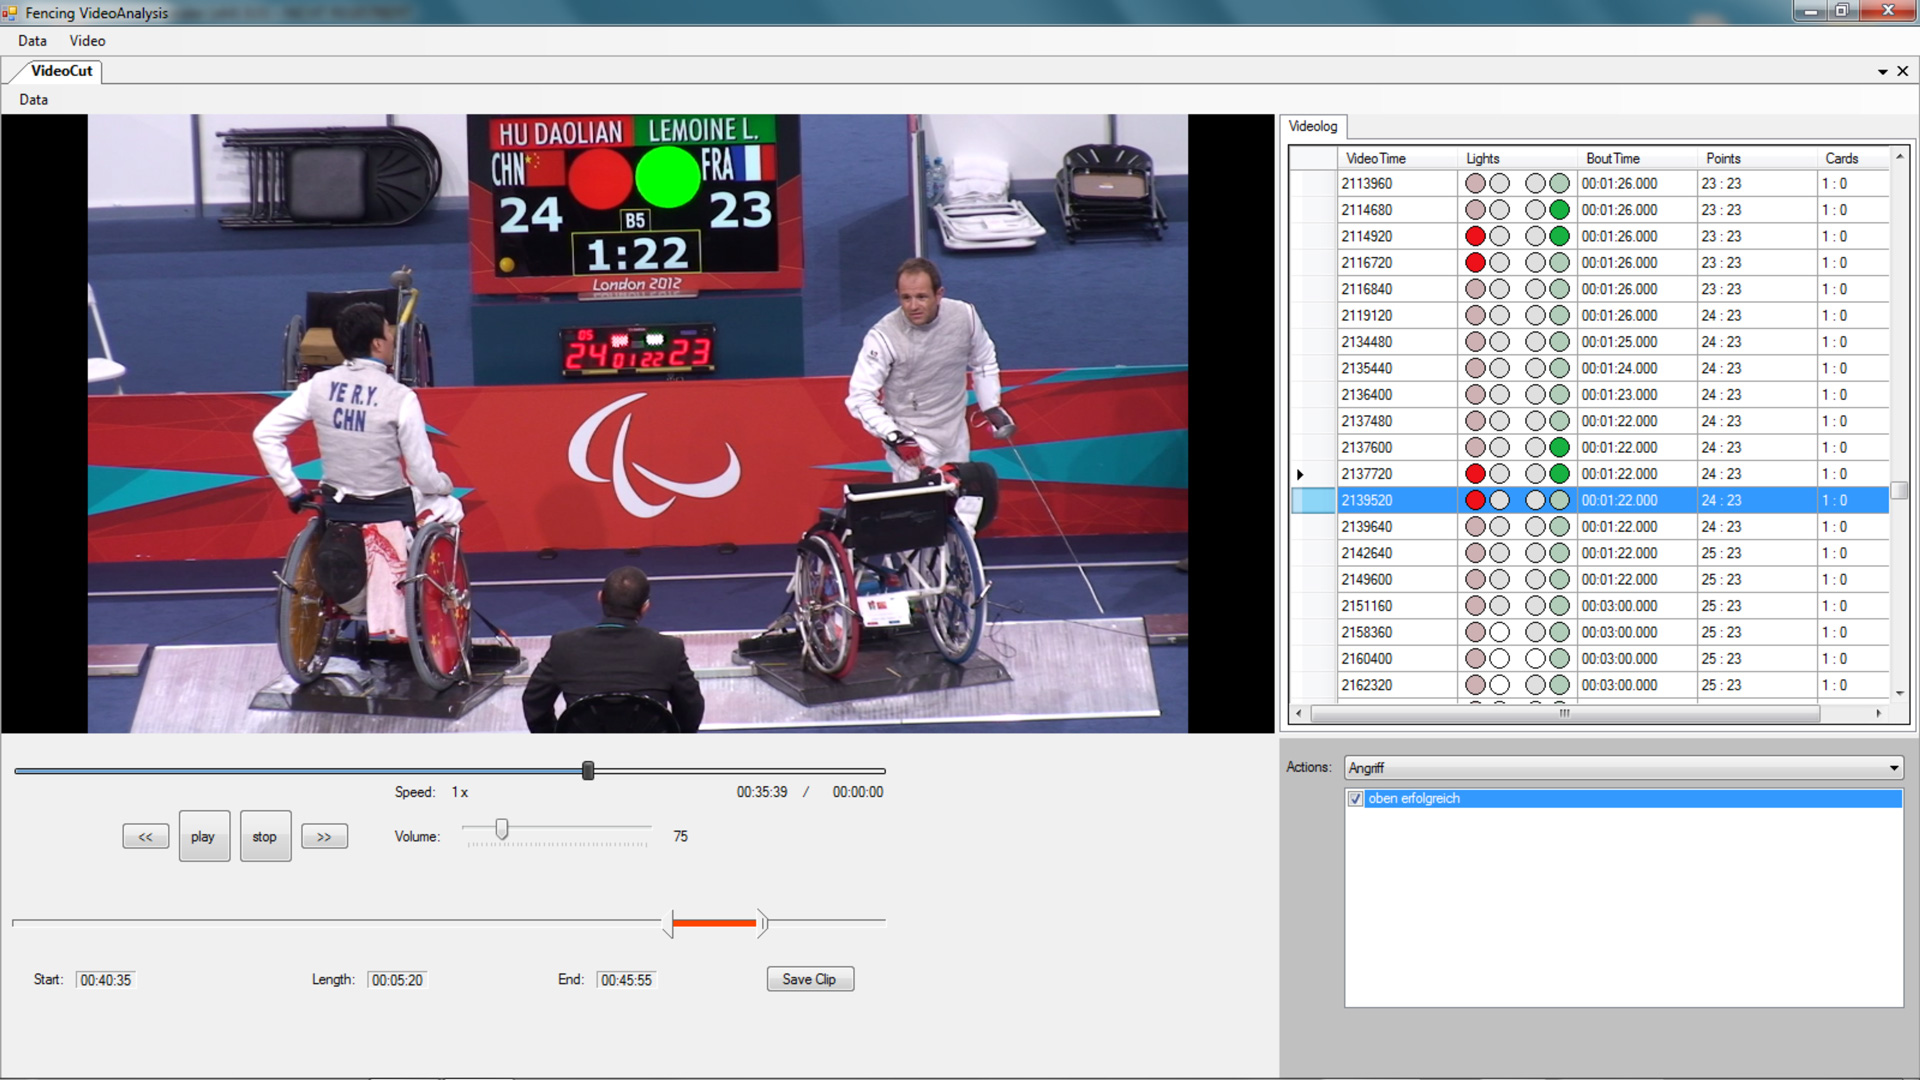Click the Save Clip button

tap(809, 980)
